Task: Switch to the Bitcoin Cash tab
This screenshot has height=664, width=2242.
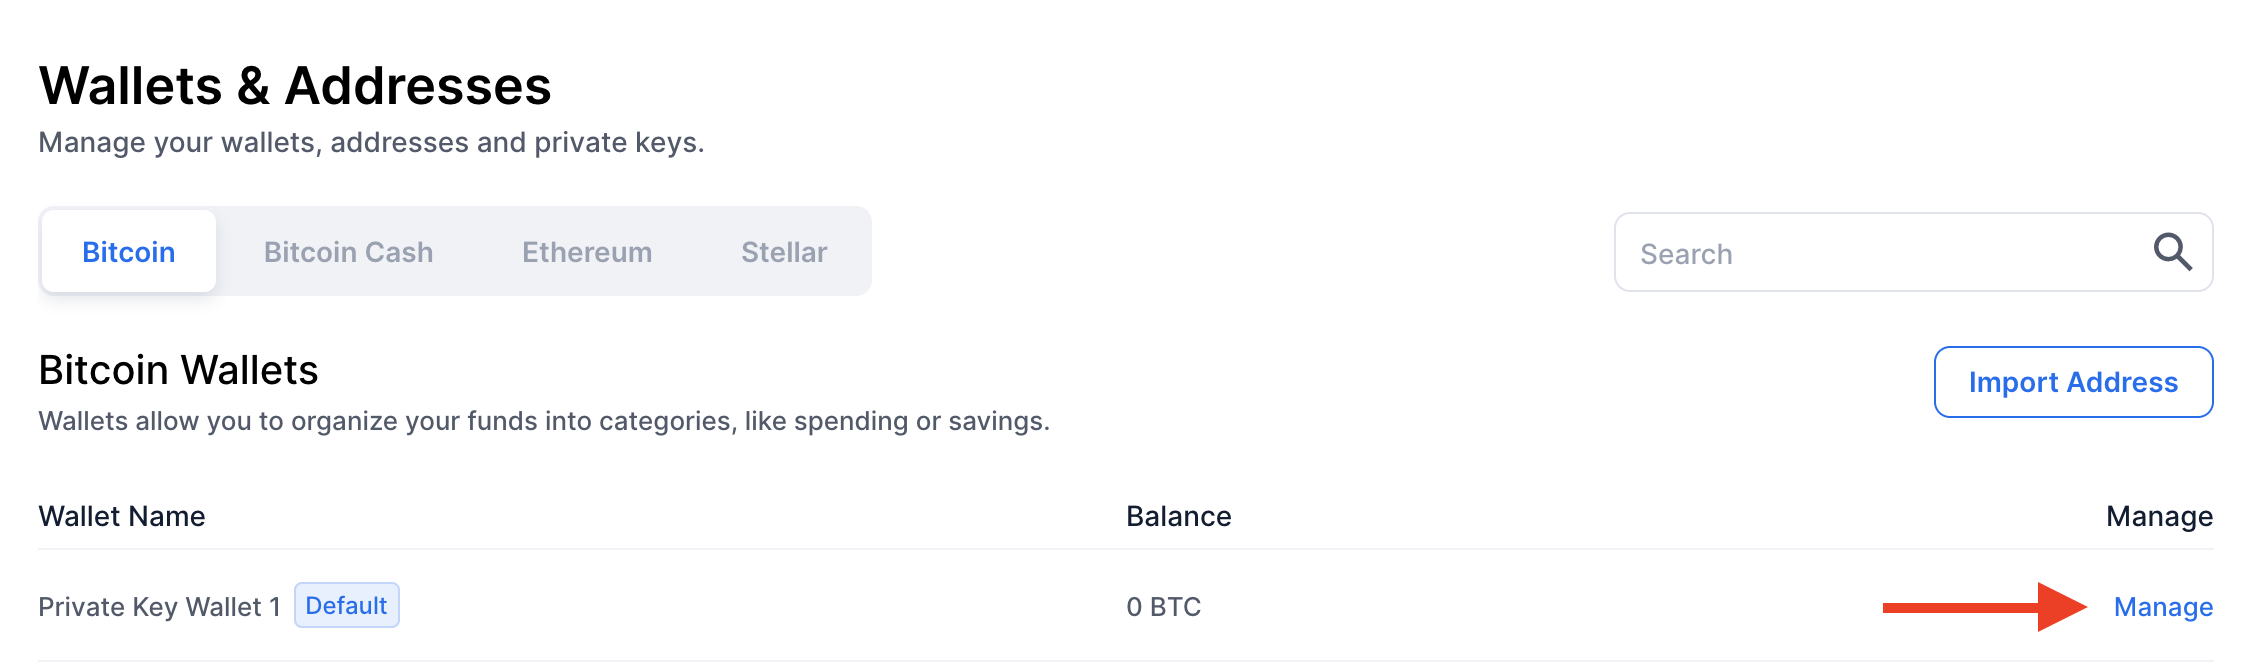Action: 348,252
